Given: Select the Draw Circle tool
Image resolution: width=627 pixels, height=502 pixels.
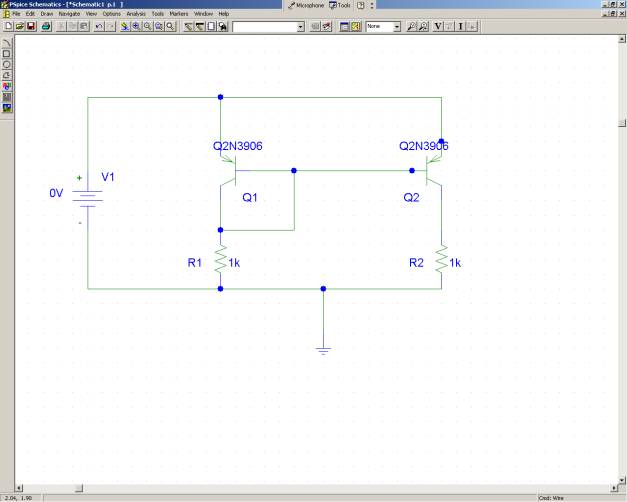Looking at the screenshot, I should (x=7, y=64).
